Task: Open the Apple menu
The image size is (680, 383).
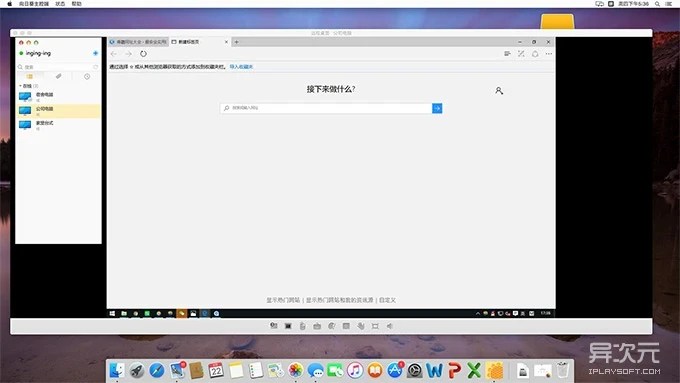Action: tap(10, 3)
